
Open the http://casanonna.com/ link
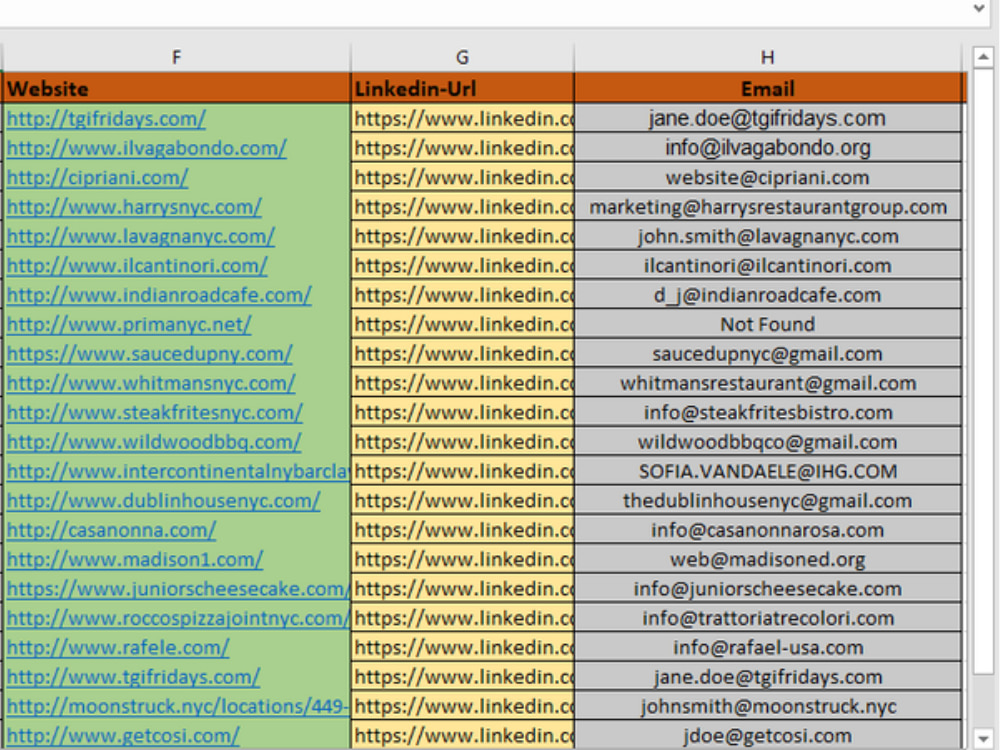(111, 529)
